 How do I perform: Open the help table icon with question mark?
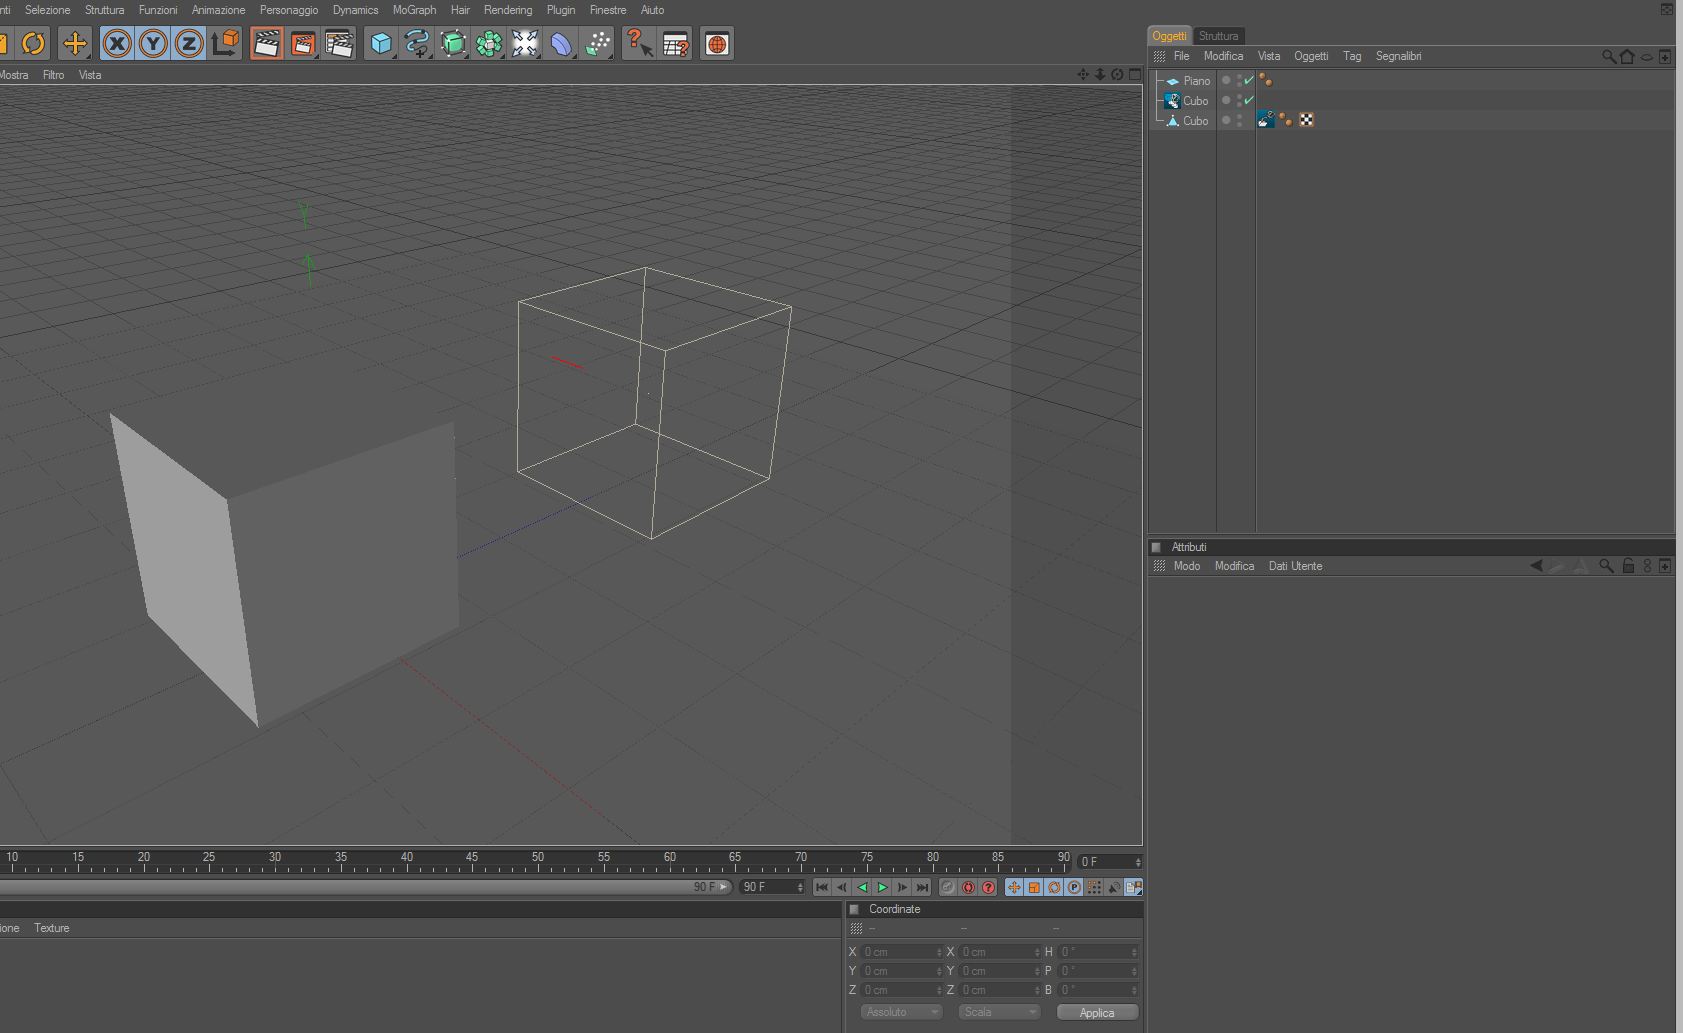pos(676,43)
